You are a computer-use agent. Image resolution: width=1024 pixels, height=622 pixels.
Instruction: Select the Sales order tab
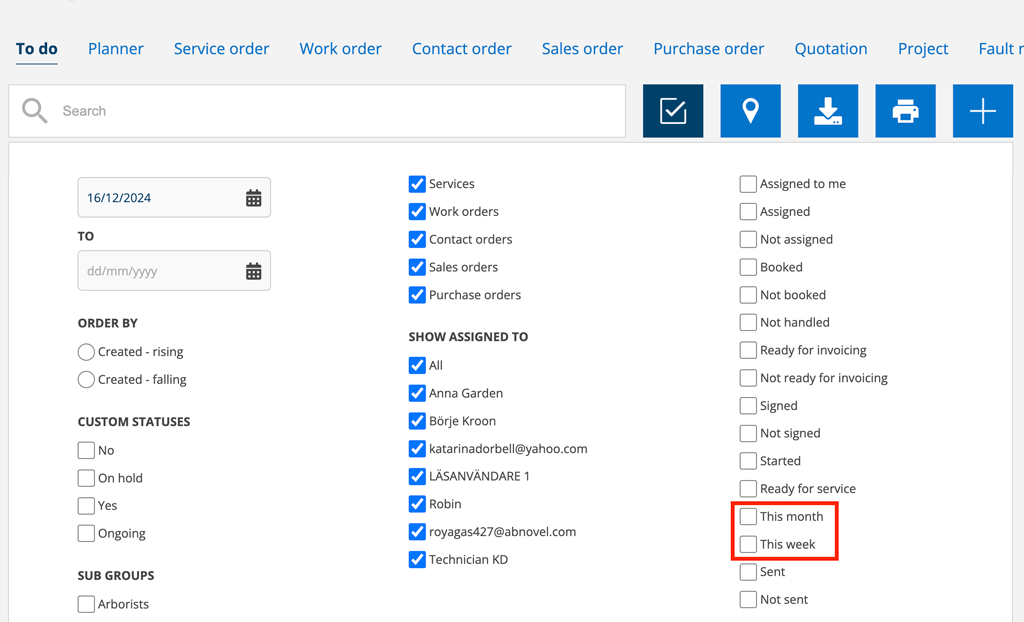pyautogui.click(x=583, y=49)
